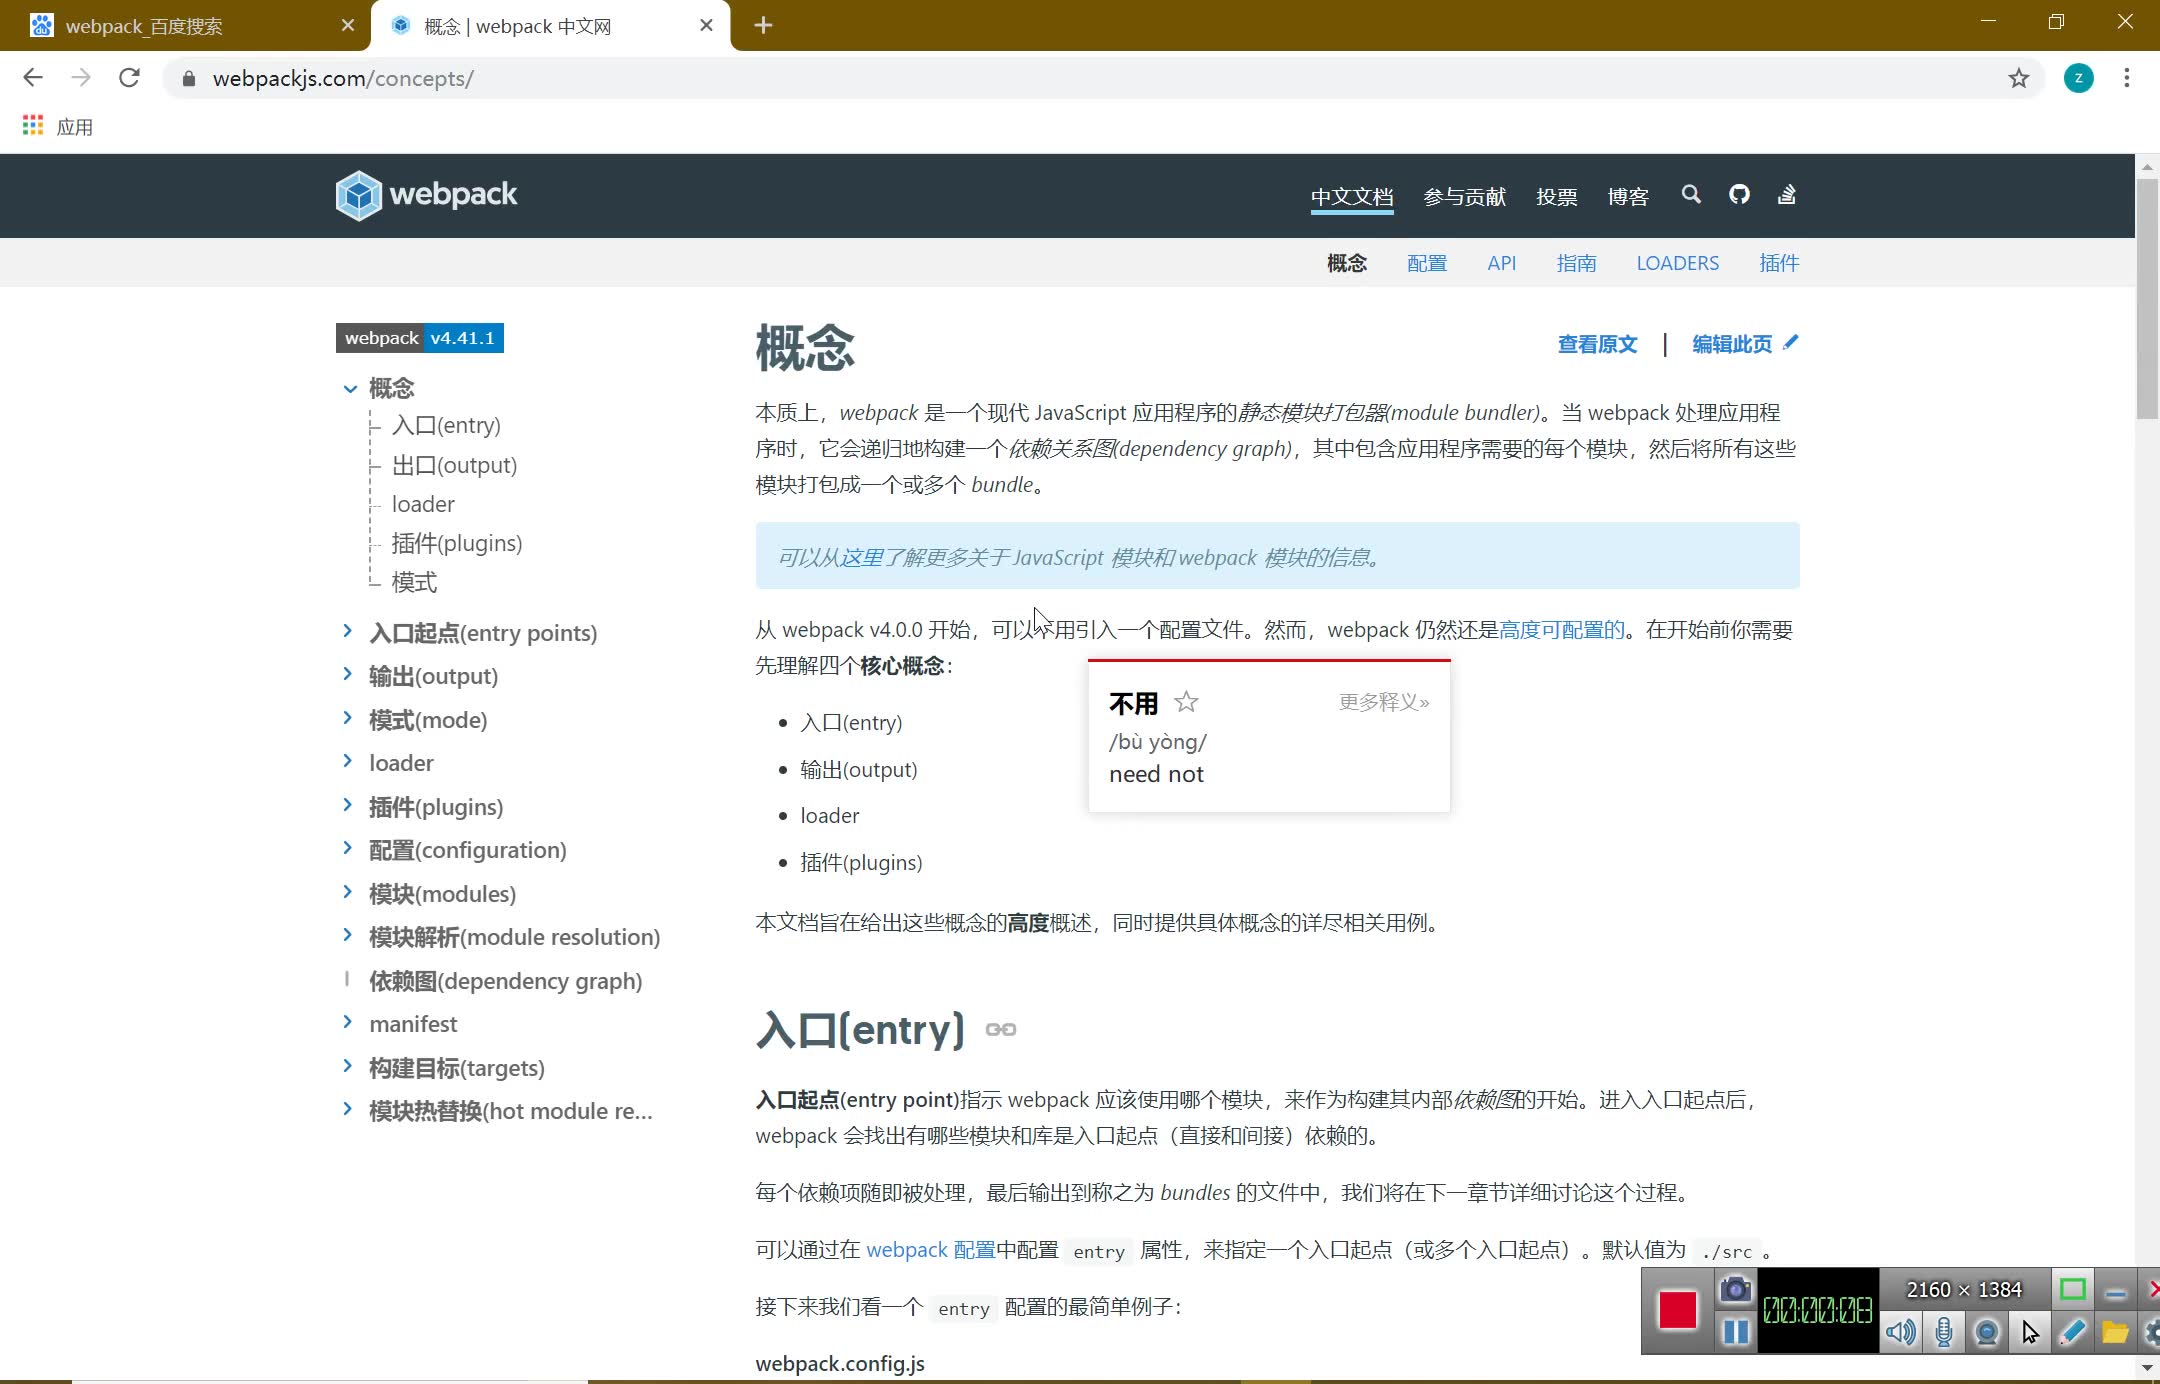Open 博客 in the top navigation
2160x1384 pixels.
click(x=1628, y=196)
